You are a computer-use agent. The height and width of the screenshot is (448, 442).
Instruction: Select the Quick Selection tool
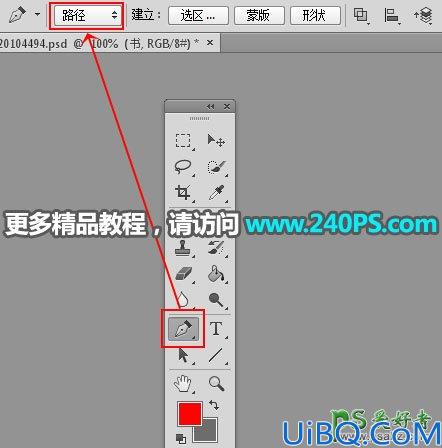pyautogui.click(x=216, y=167)
